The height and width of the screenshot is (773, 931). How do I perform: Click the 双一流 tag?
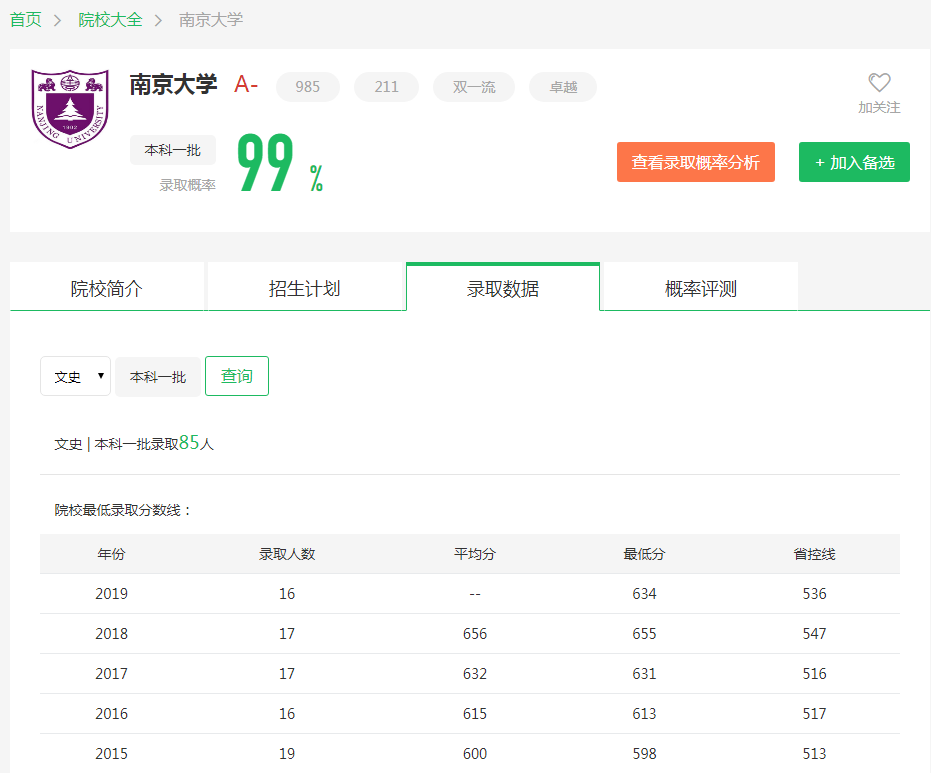pos(474,87)
